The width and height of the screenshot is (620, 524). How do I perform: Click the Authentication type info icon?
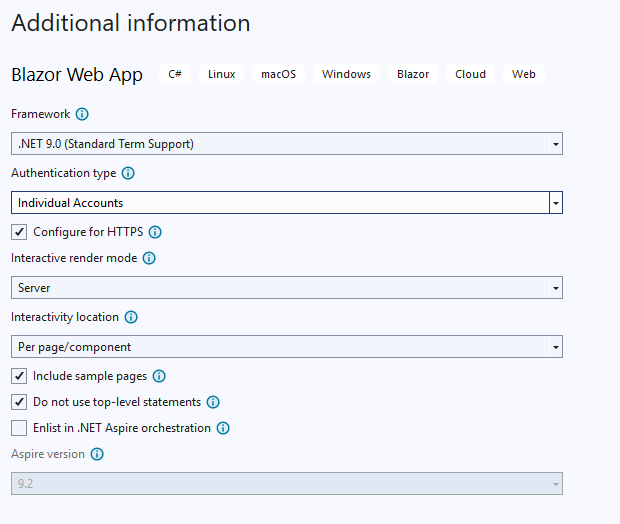[128, 173]
